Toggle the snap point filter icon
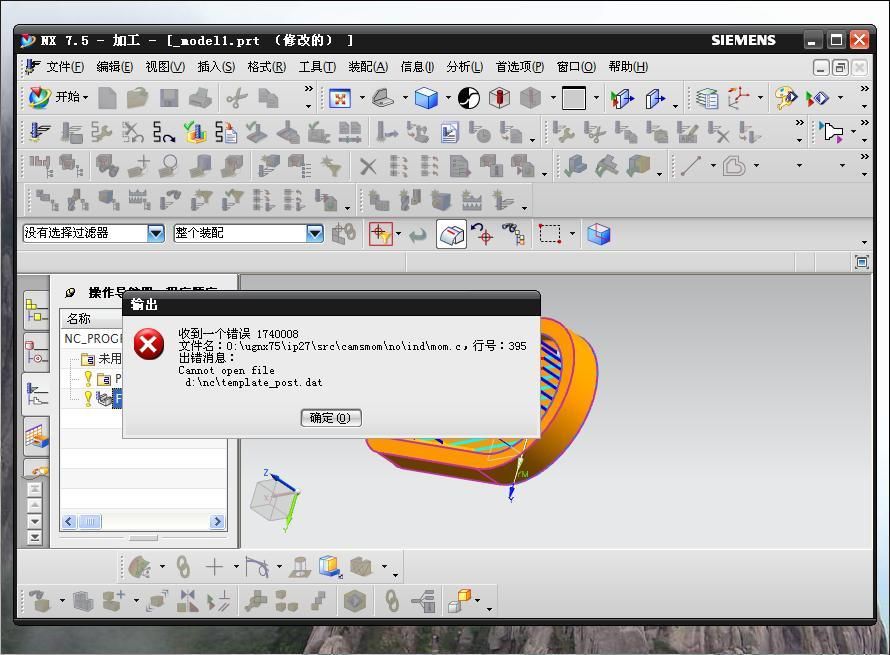 coord(380,234)
